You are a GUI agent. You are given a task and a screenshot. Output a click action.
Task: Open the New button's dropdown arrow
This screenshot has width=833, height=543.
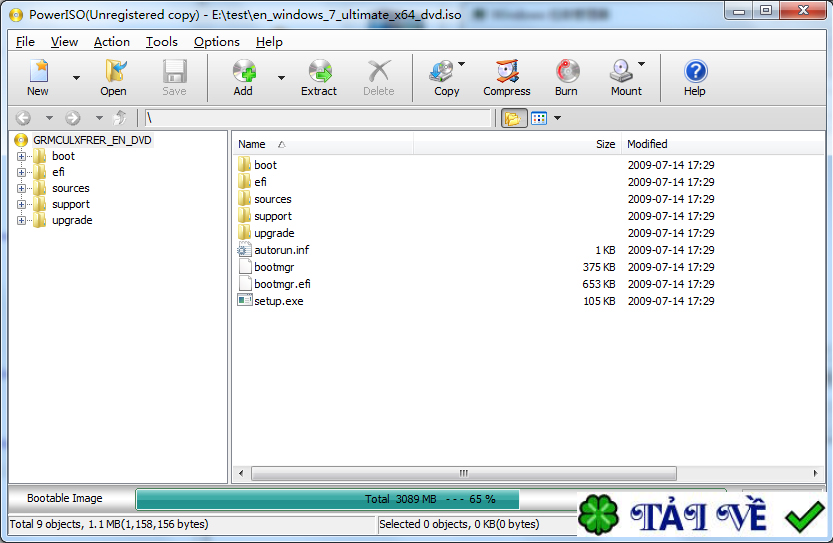[x=76, y=78]
